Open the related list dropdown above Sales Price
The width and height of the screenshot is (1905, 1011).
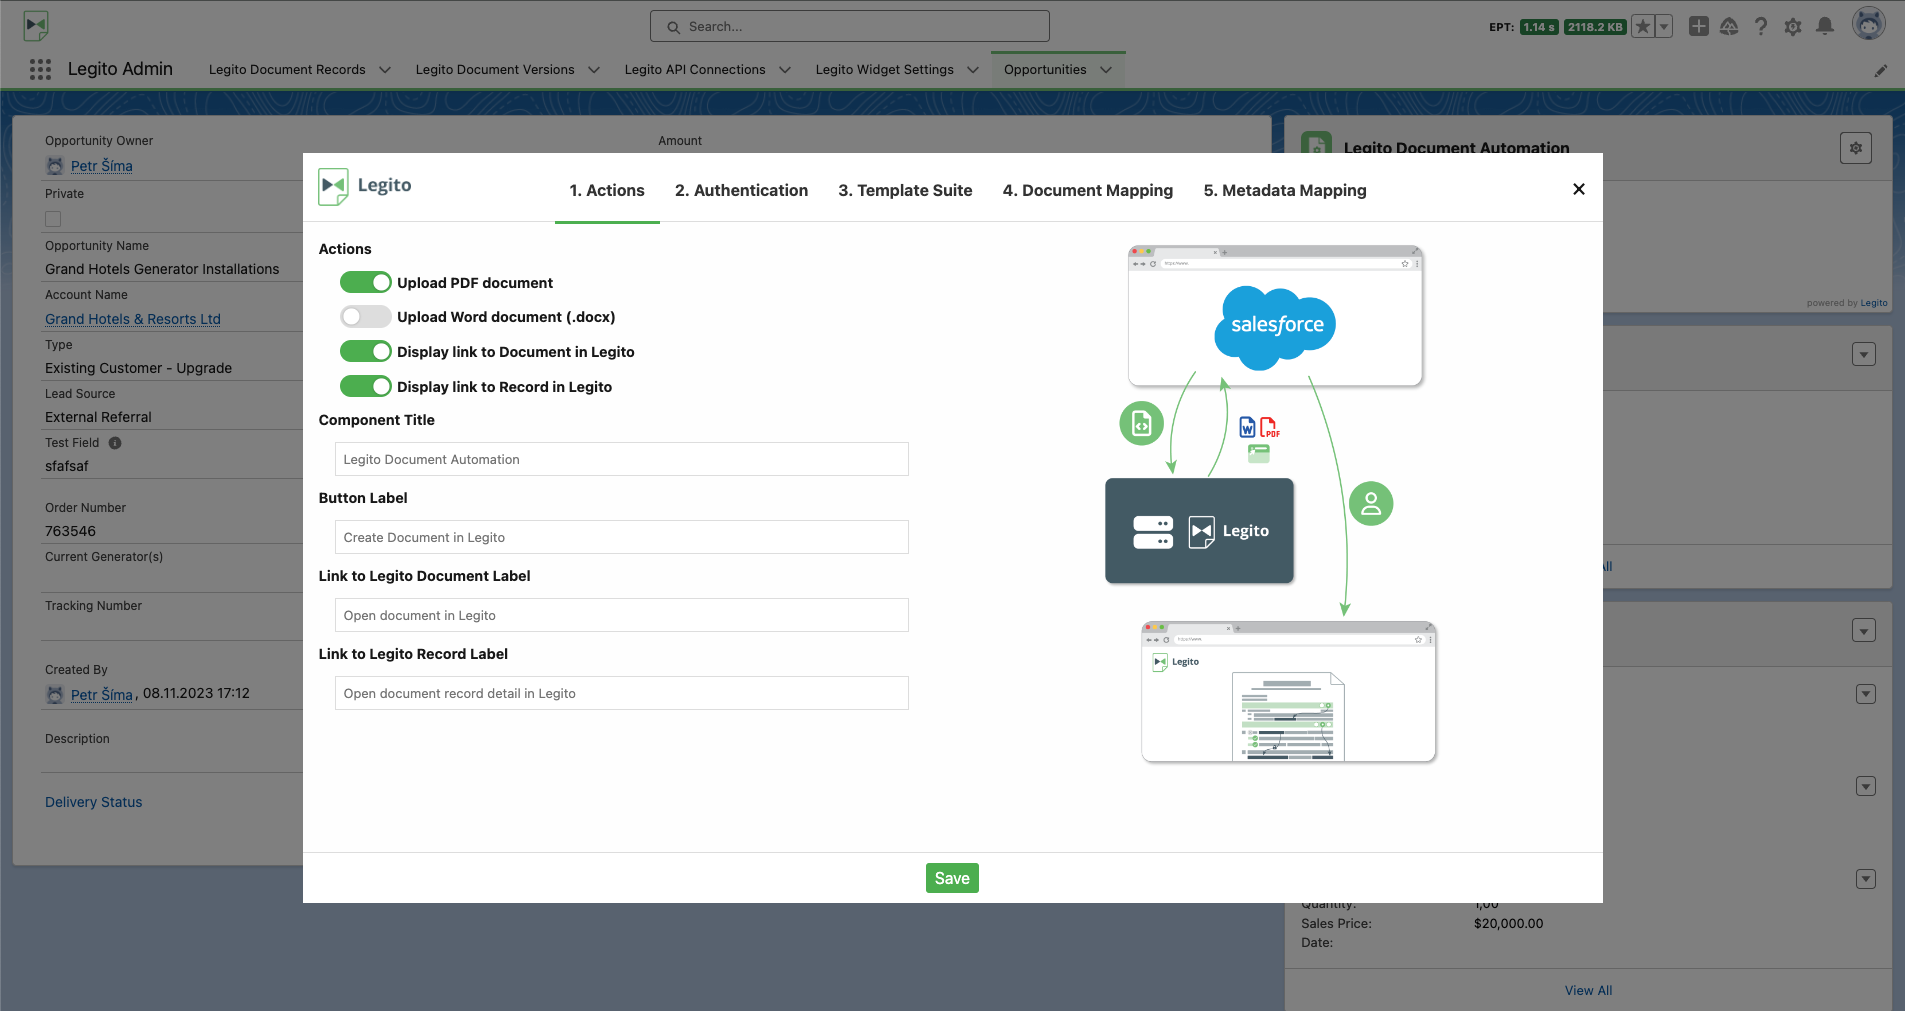click(x=1865, y=879)
